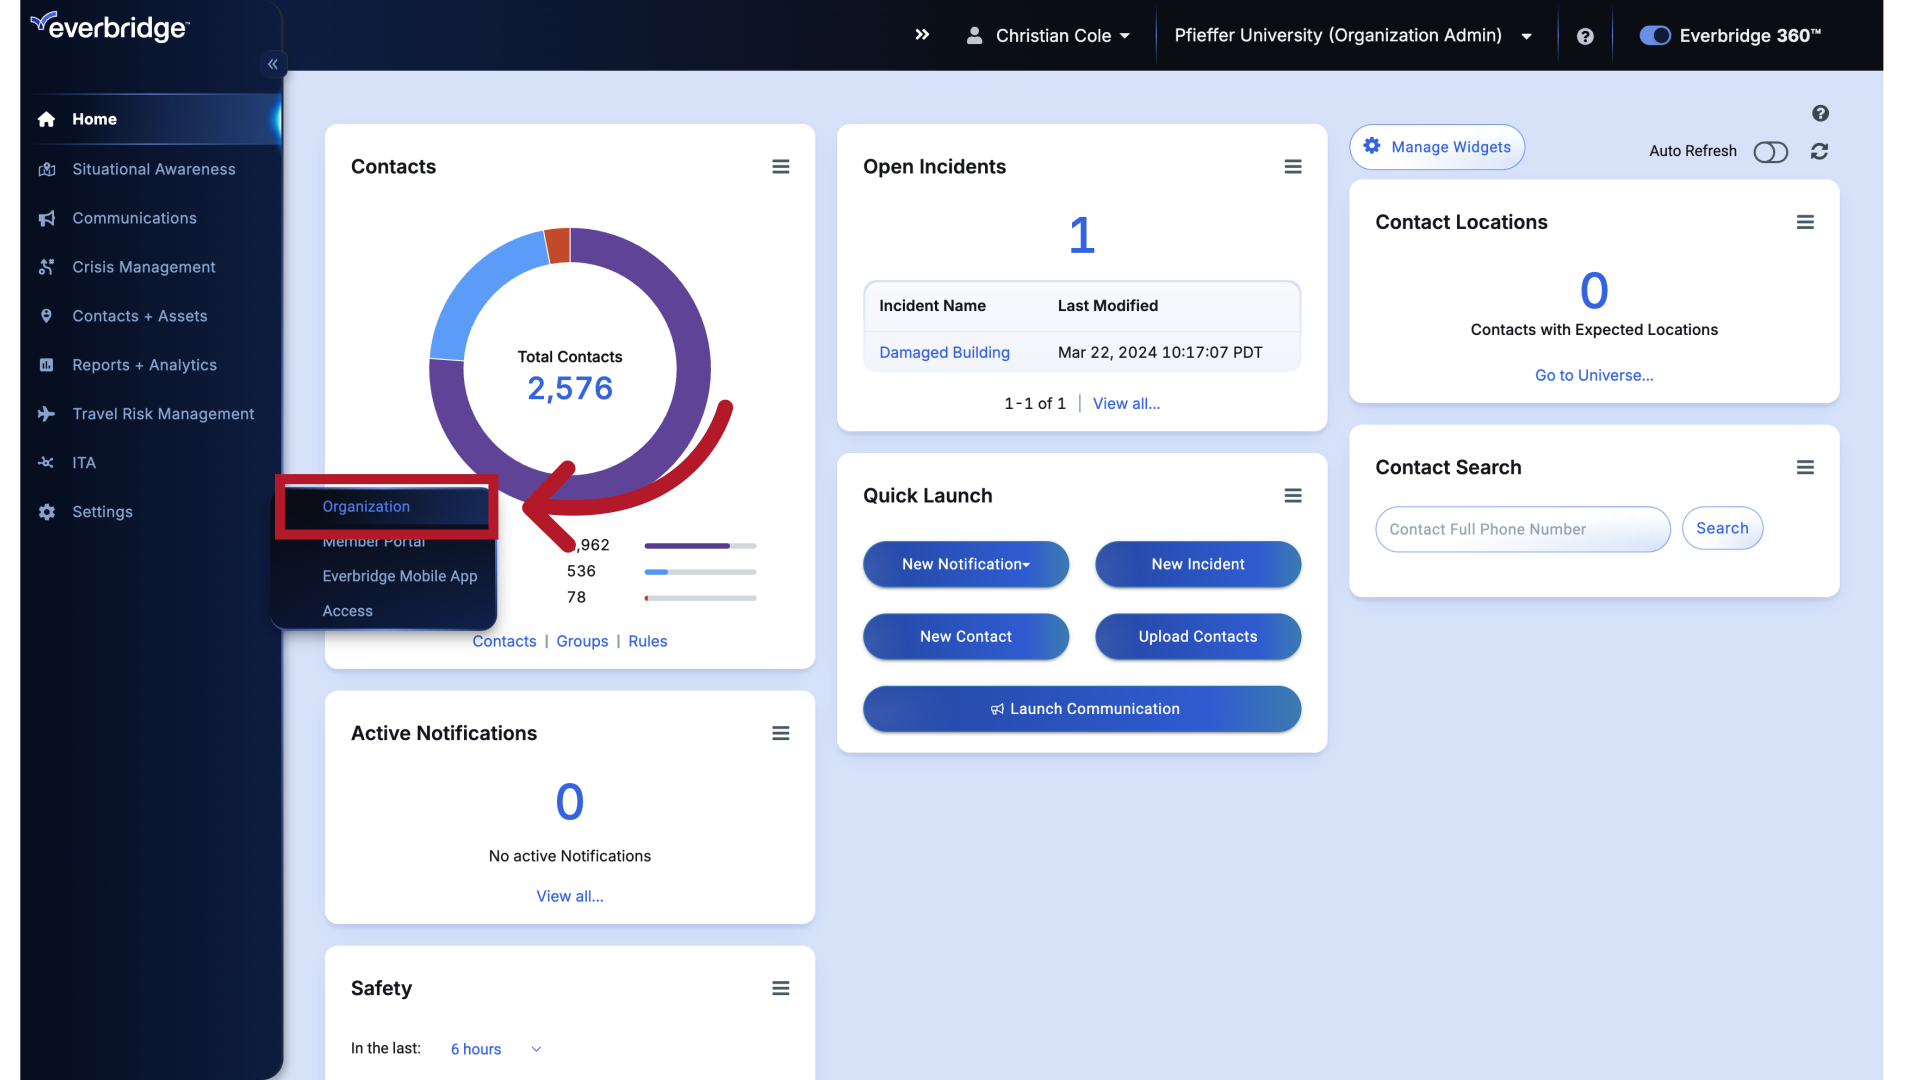
Task: Open the Open Incidents widget menu icon
Action: pyautogui.click(x=1293, y=167)
